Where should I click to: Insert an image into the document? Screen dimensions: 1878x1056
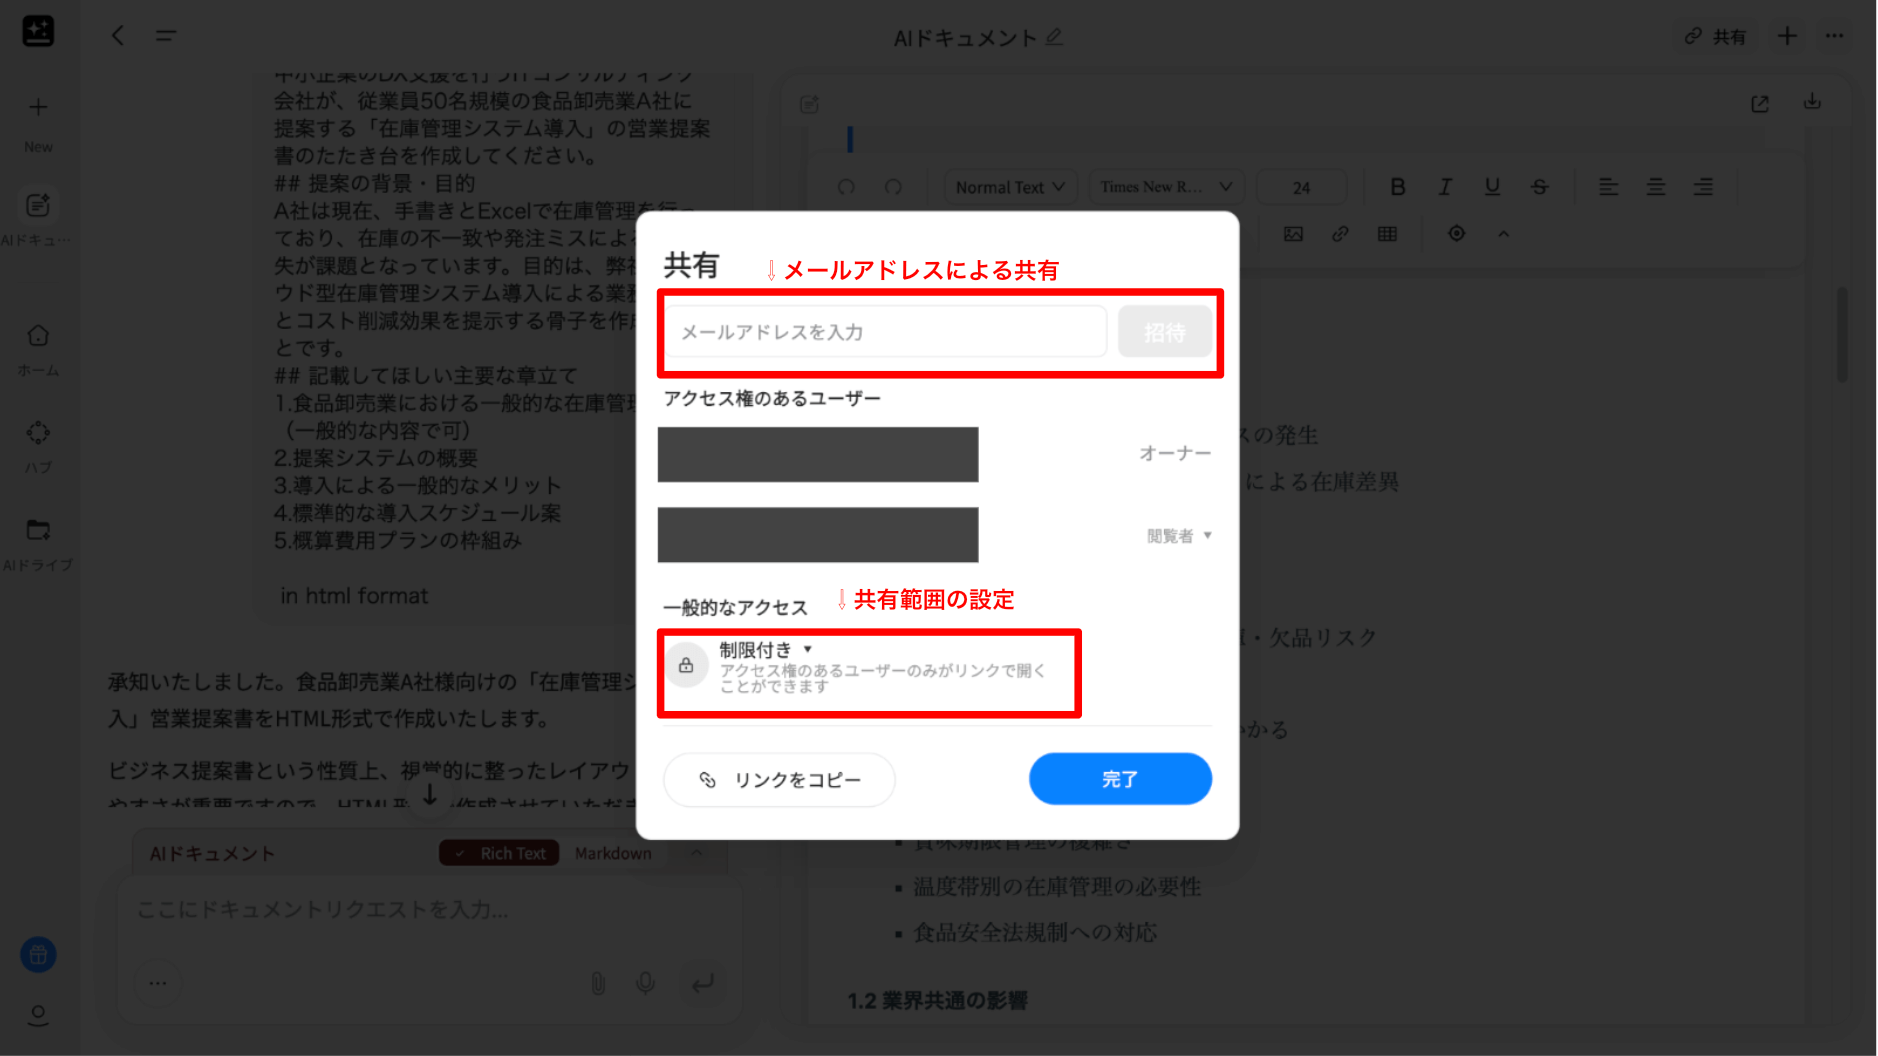tap(1293, 234)
